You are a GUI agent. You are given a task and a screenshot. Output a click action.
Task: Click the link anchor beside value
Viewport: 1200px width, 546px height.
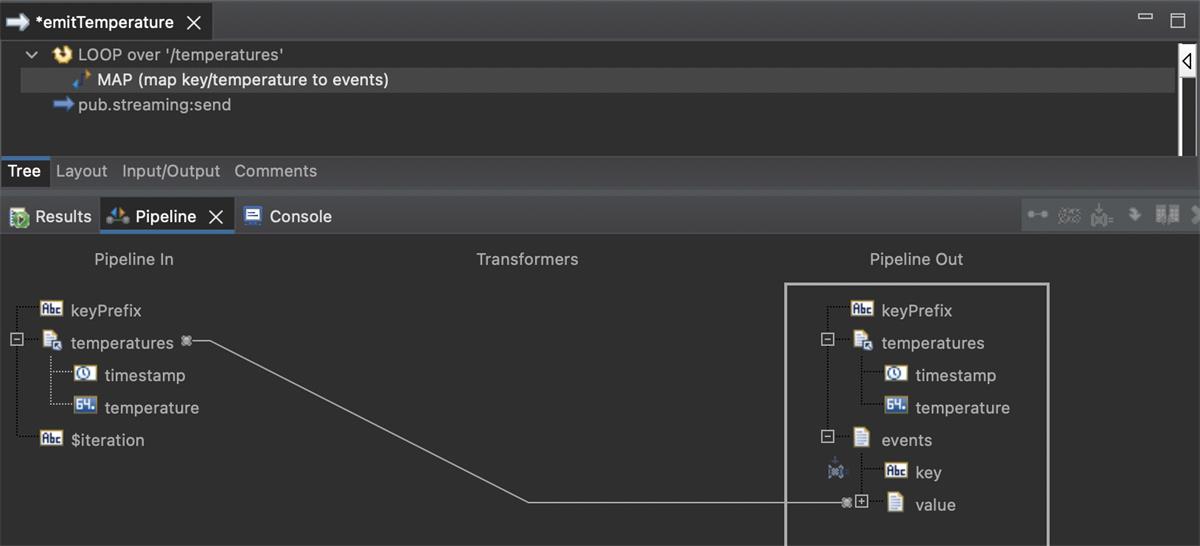(846, 502)
